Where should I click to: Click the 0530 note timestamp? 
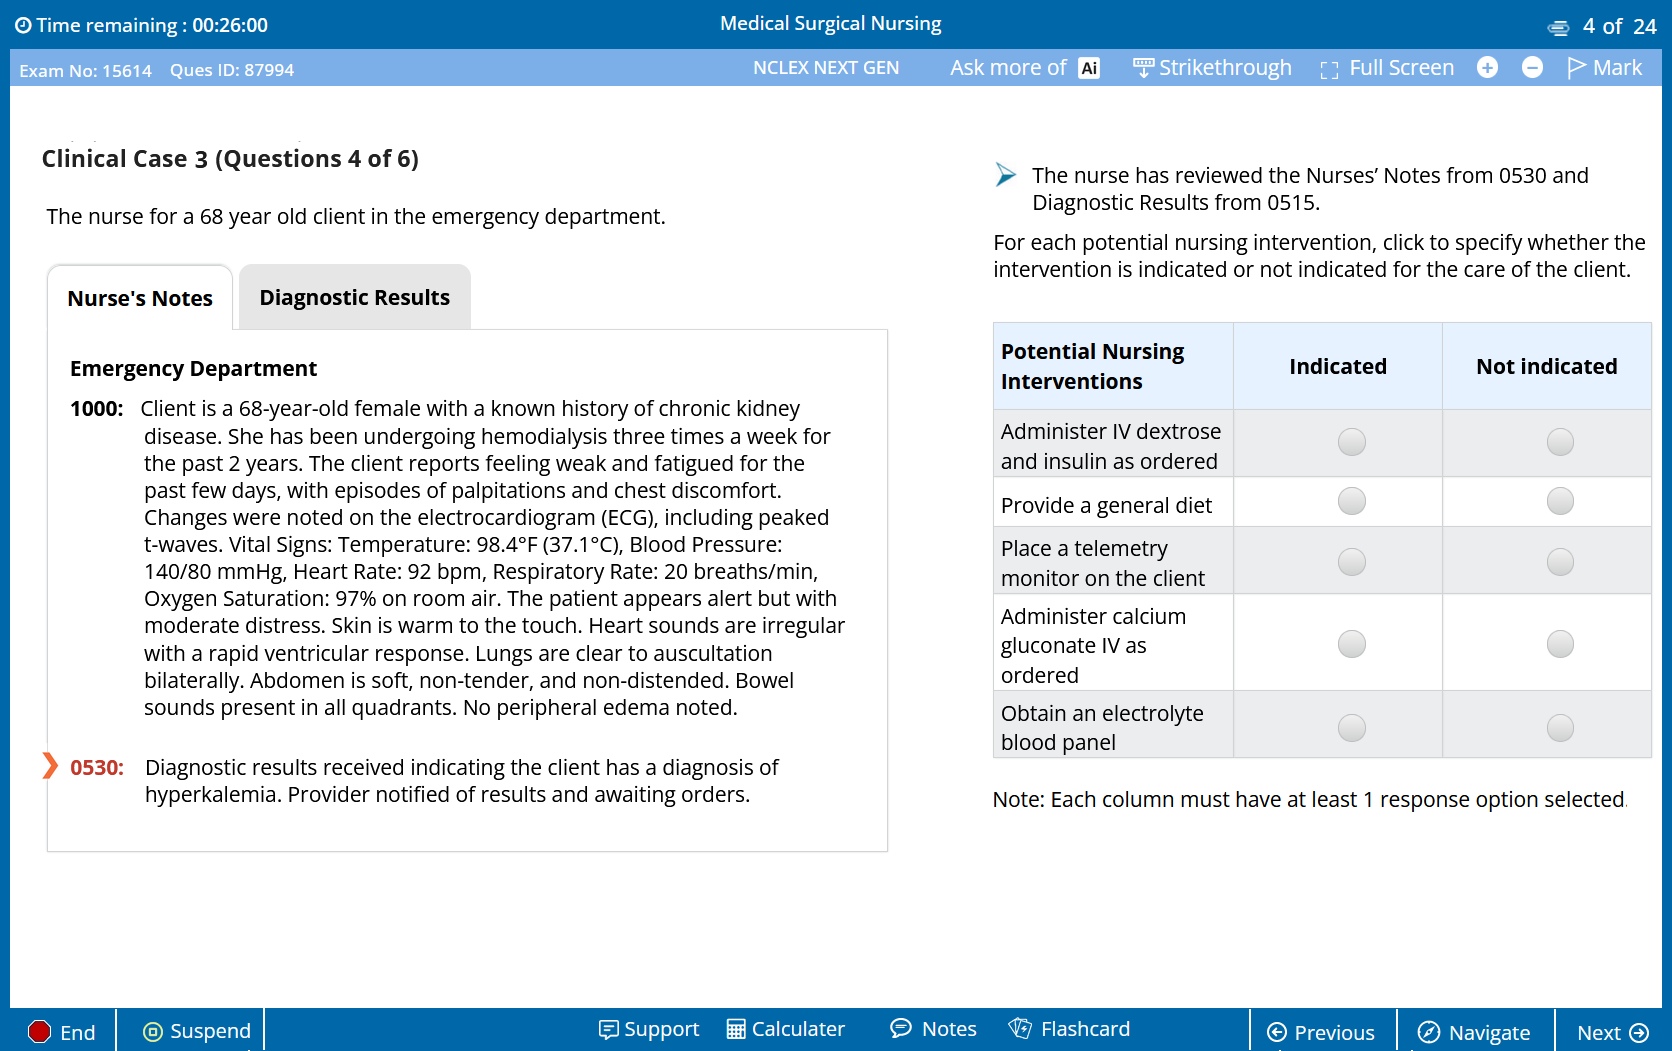(97, 768)
